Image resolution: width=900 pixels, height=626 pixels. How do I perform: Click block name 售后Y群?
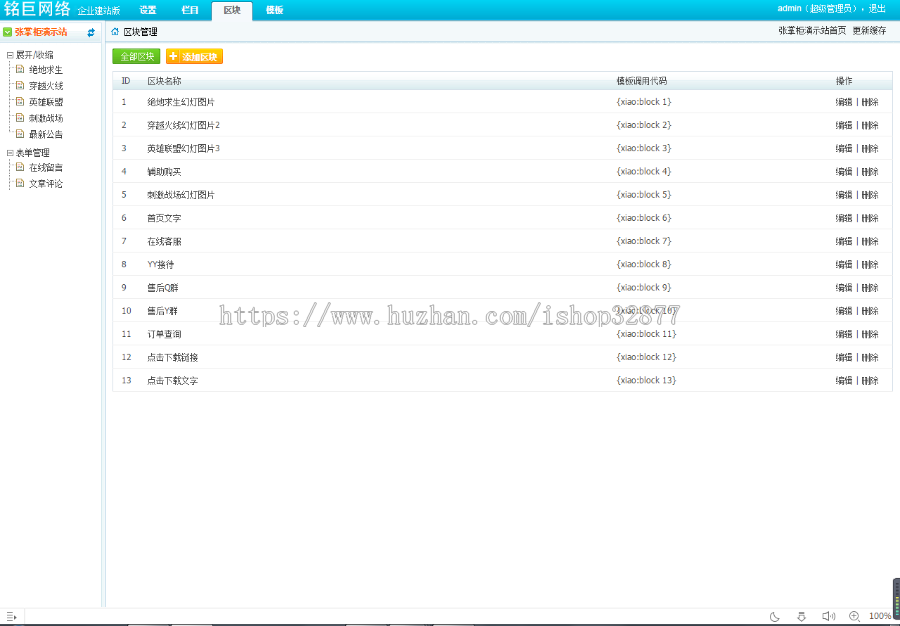pos(162,311)
